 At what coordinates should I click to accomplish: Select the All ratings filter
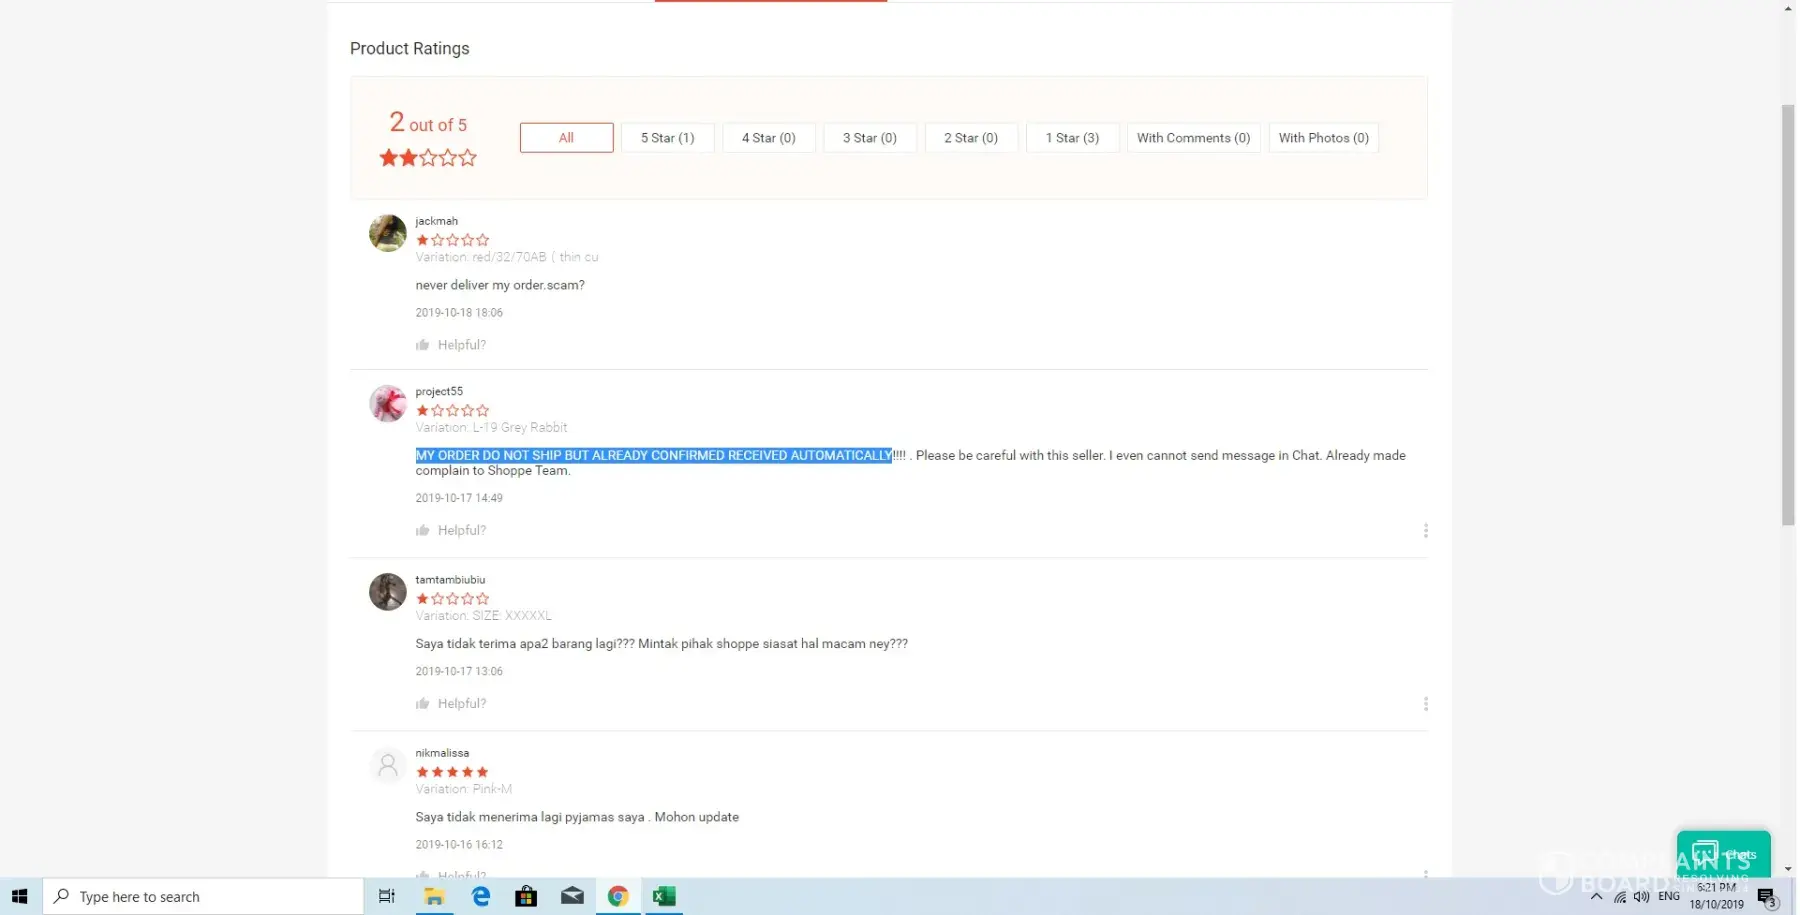[566, 138]
